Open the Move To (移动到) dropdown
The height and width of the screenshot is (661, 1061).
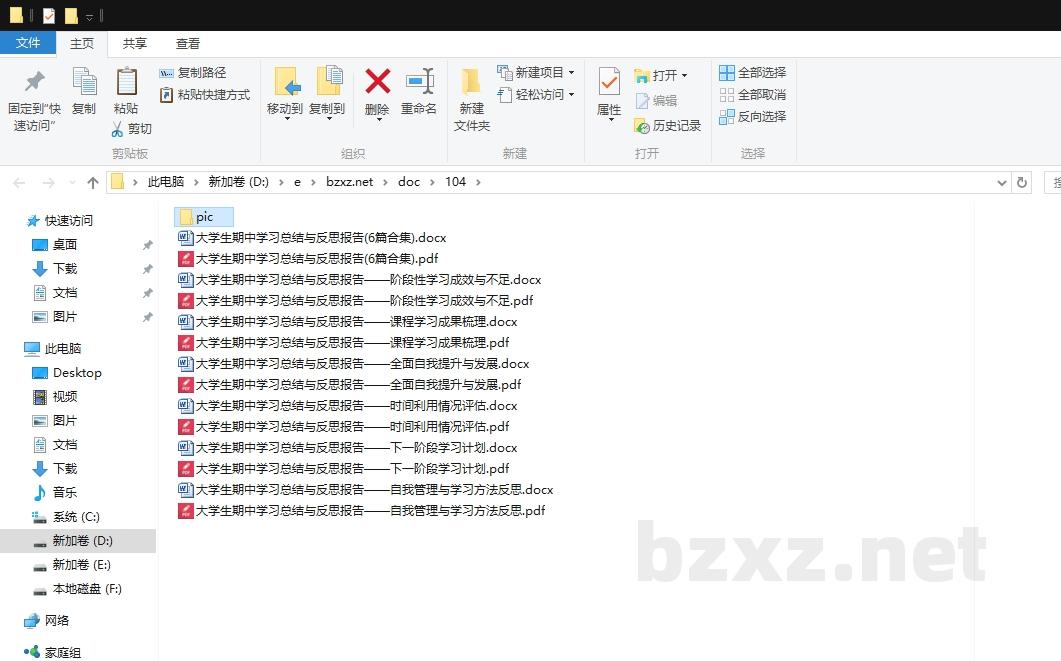point(285,117)
